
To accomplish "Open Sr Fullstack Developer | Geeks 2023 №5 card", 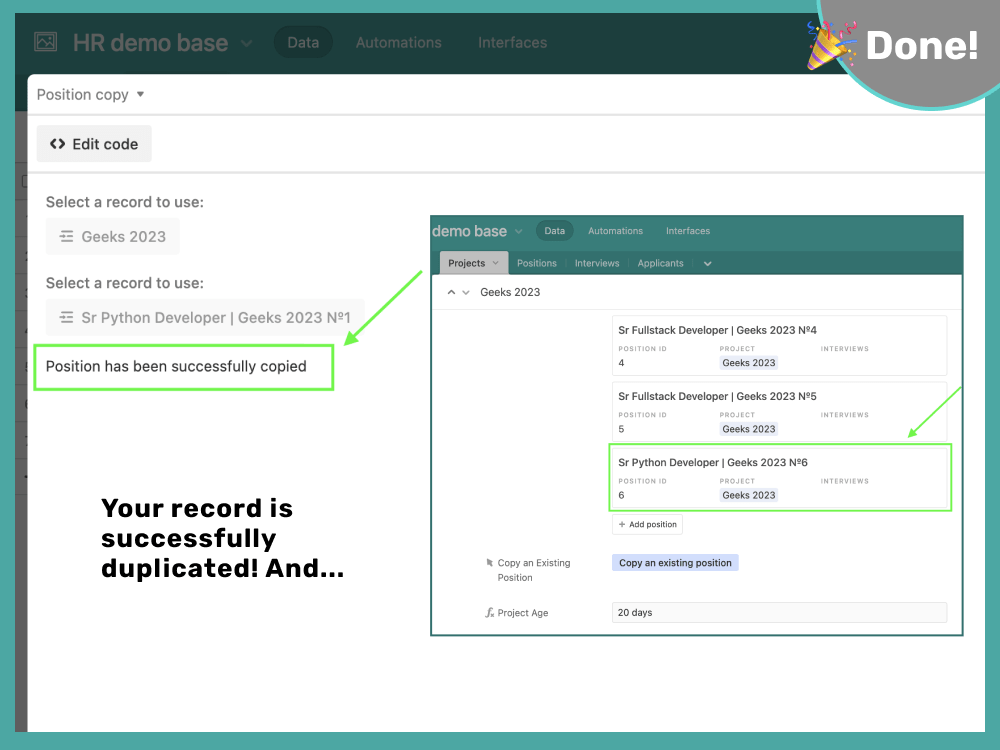I will click(x=779, y=412).
